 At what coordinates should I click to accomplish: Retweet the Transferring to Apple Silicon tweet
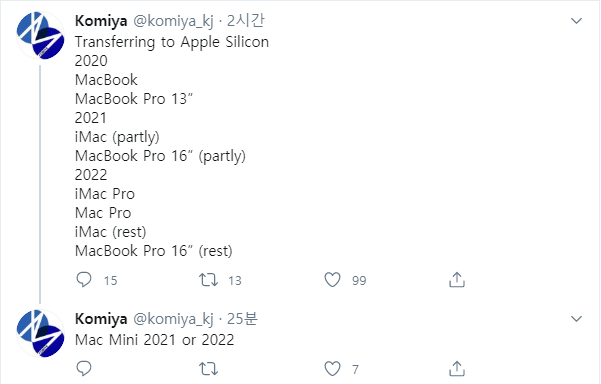coord(209,280)
